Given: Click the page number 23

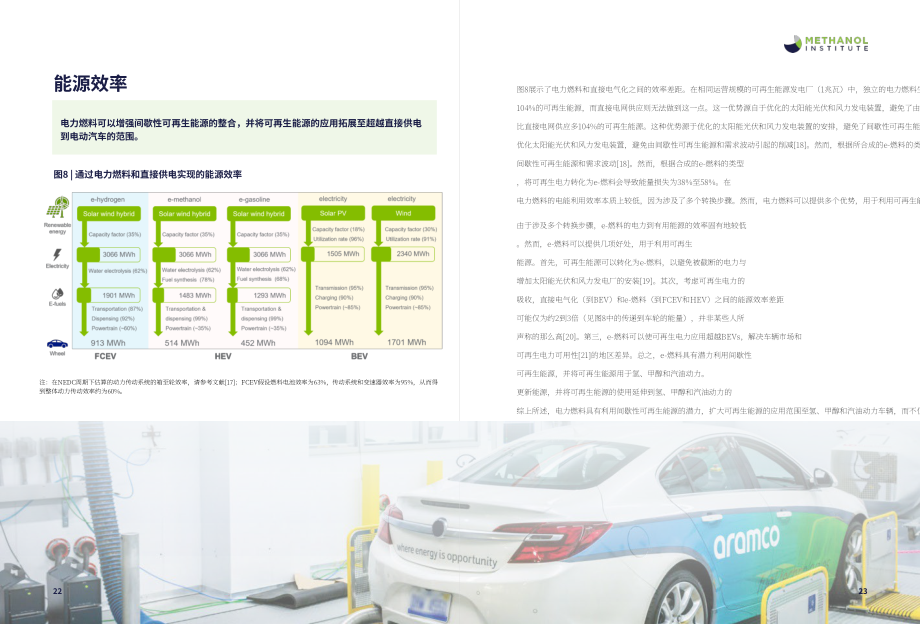Looking at the screenshot, I should pos(863,591).
